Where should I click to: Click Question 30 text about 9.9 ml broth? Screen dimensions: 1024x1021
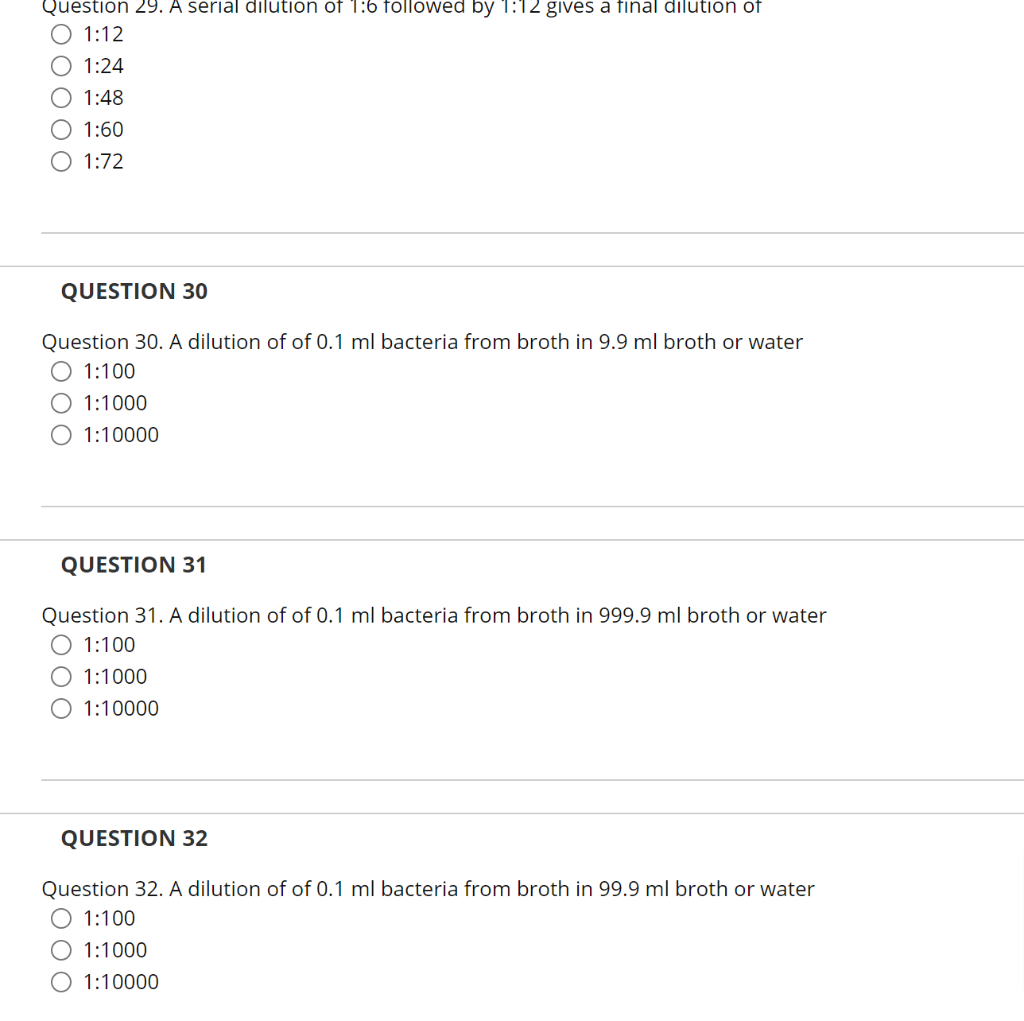point(422,342)
